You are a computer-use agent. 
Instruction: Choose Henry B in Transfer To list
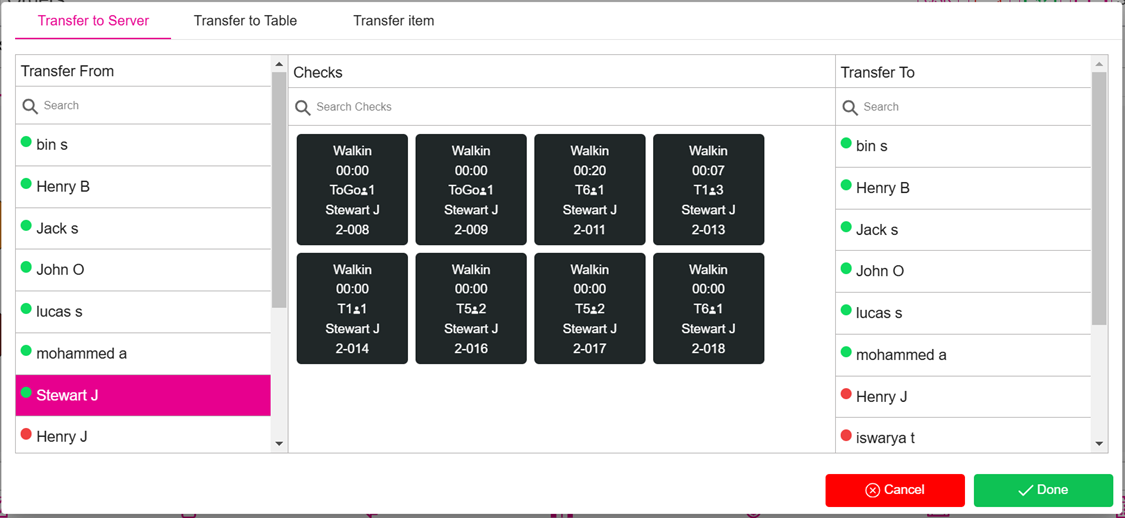click(x=882, y=188)
